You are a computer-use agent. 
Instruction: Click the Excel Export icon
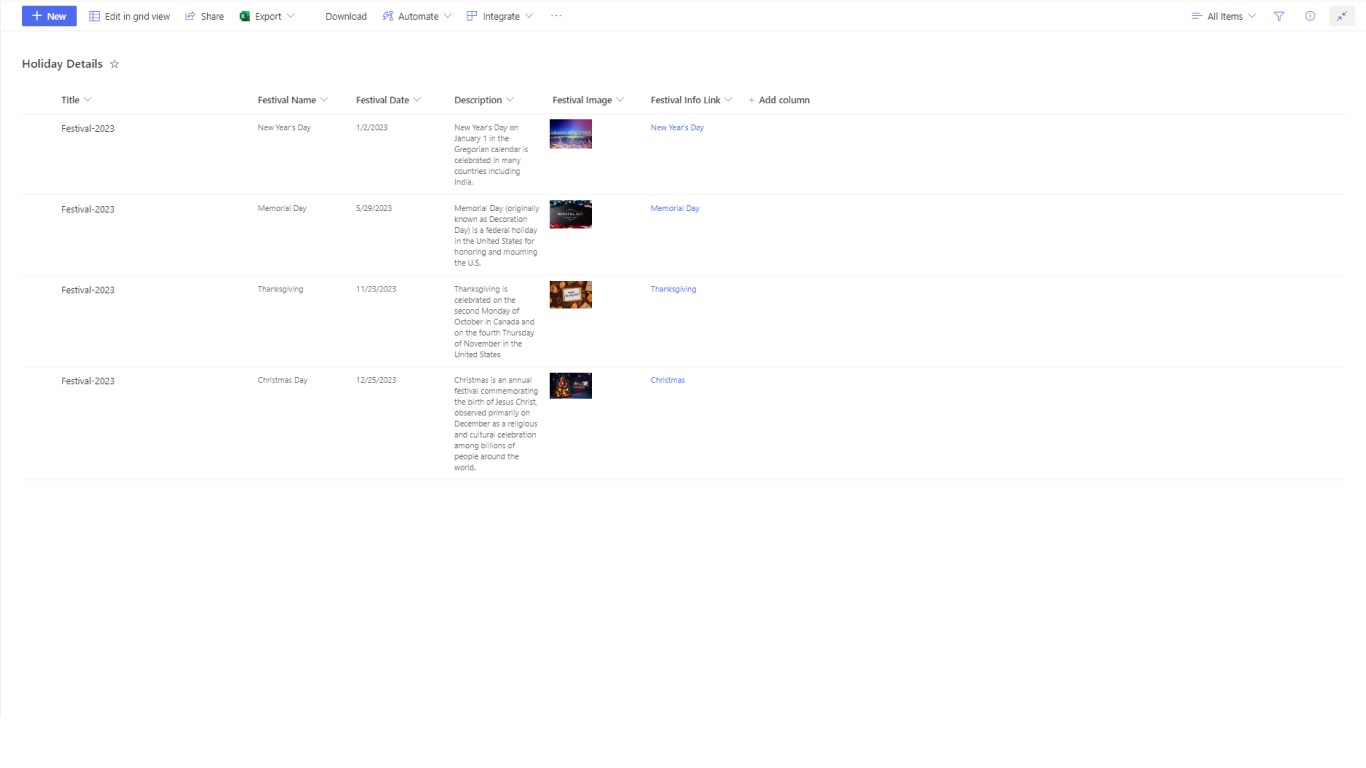click(x=245, y=16)
